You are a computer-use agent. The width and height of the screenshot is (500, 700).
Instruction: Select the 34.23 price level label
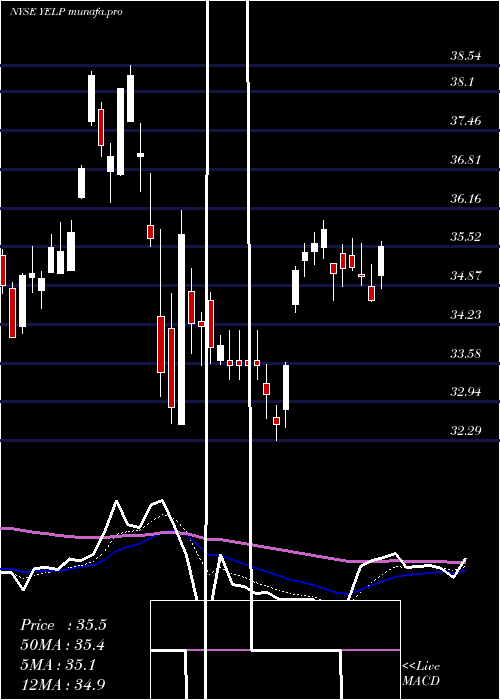[x=466, y=315]
